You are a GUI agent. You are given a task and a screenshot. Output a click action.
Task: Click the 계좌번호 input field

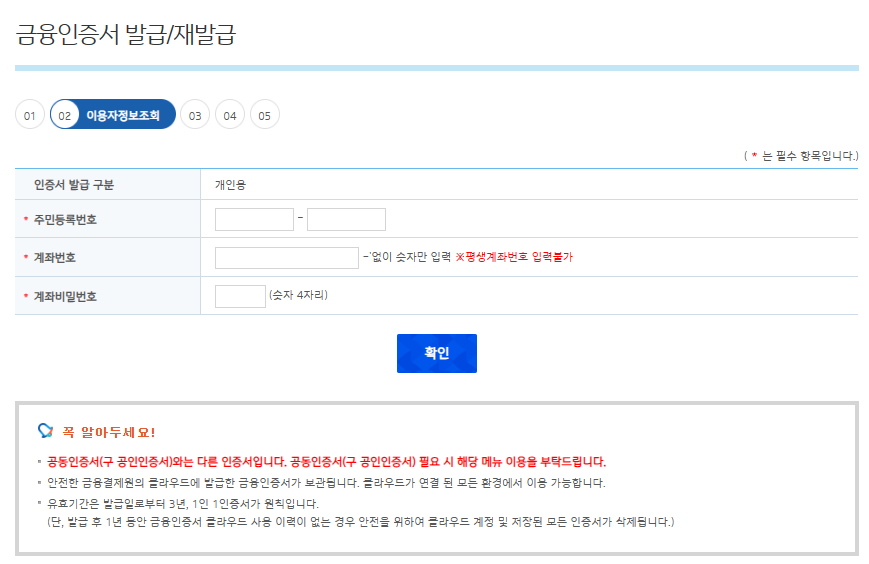287,258
